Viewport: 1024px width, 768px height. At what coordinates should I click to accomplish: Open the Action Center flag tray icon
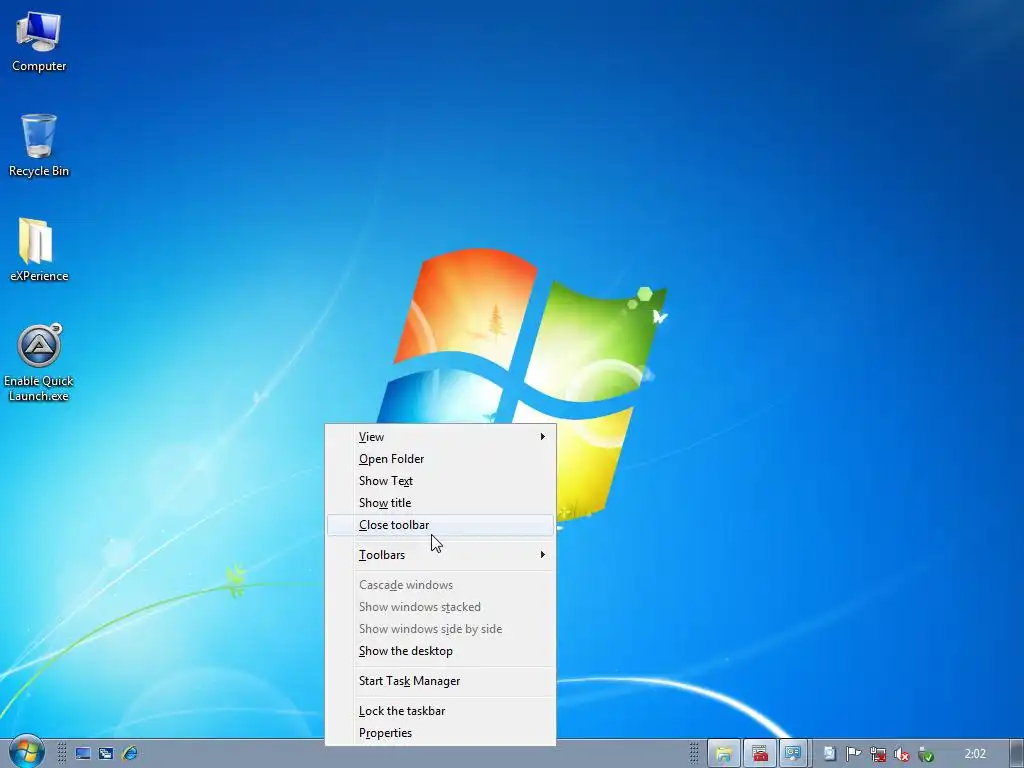pos(854,754)
